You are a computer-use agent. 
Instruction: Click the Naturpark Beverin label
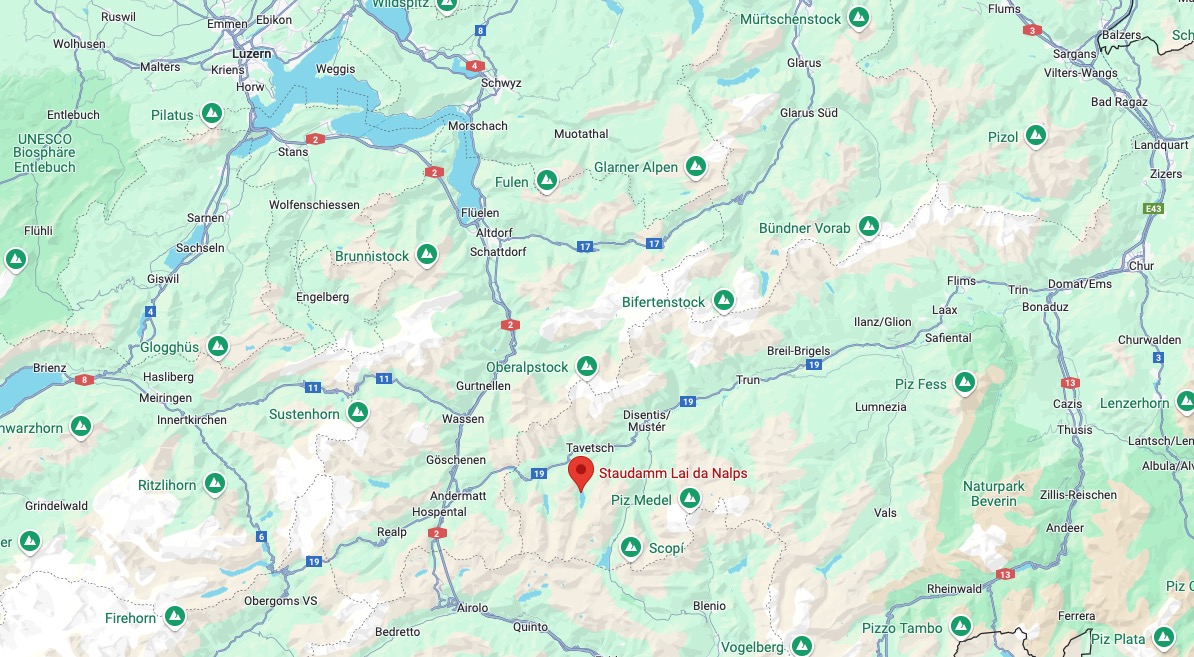pyautogui.click(x=994, y=493)
